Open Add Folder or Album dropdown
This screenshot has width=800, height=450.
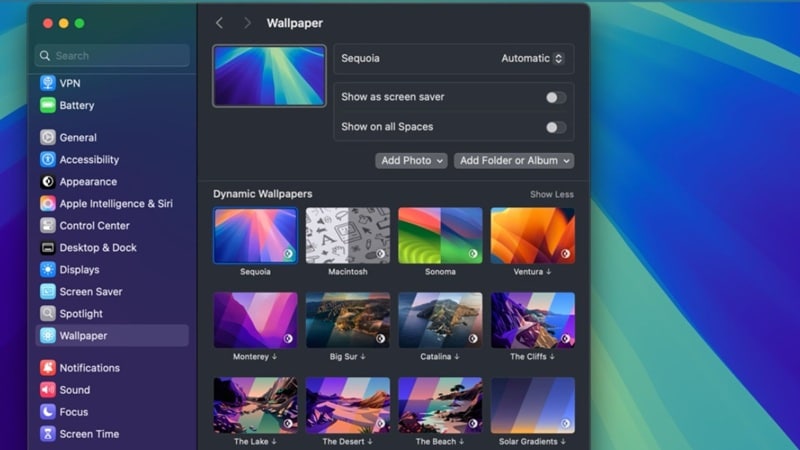pos(514,161)
